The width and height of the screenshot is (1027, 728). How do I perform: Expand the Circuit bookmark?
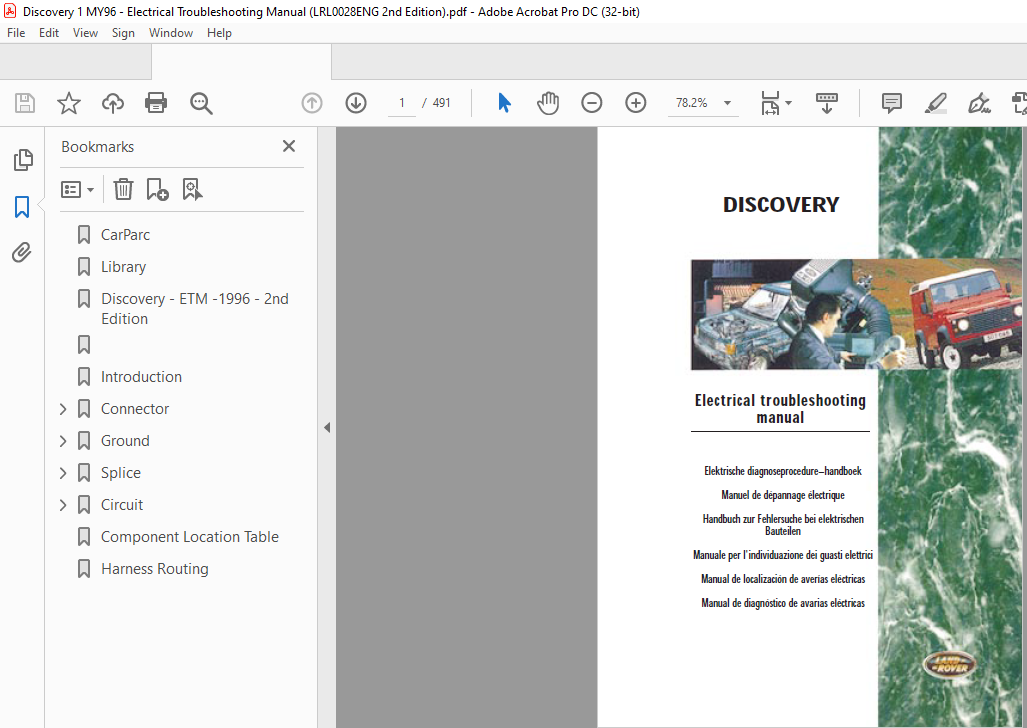63,505
